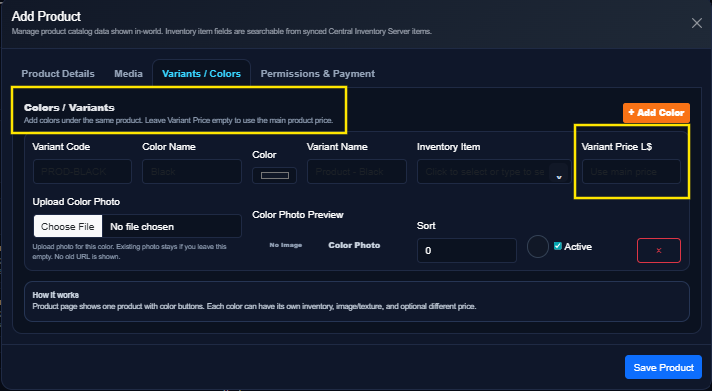This screenshot has width=712, height=391.
Task: Click the No file chosen text
Action: [142, 227]
